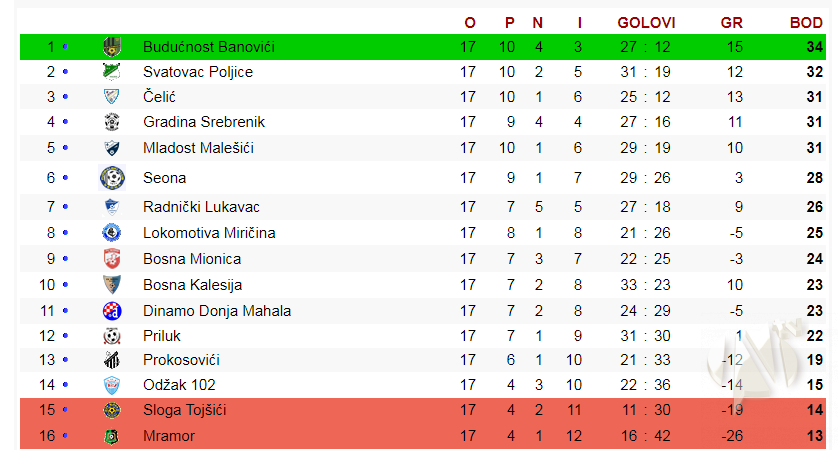This screenshot has height=450, width=839.
Task: Select the Seona club crest icon
Action: click(112, 178)
